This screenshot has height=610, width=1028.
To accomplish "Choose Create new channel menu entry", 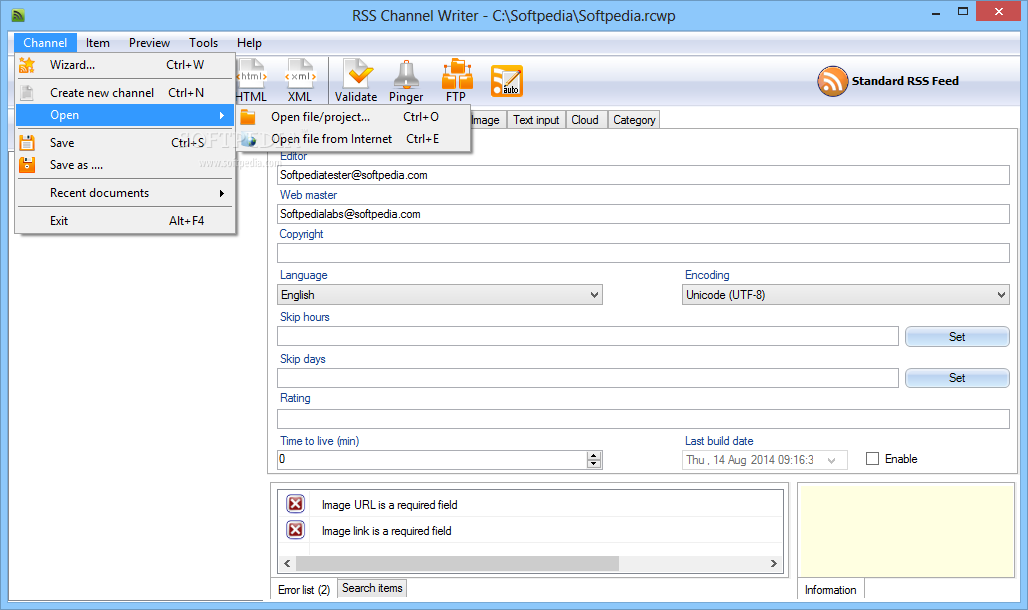I will [x=125, y=92].
